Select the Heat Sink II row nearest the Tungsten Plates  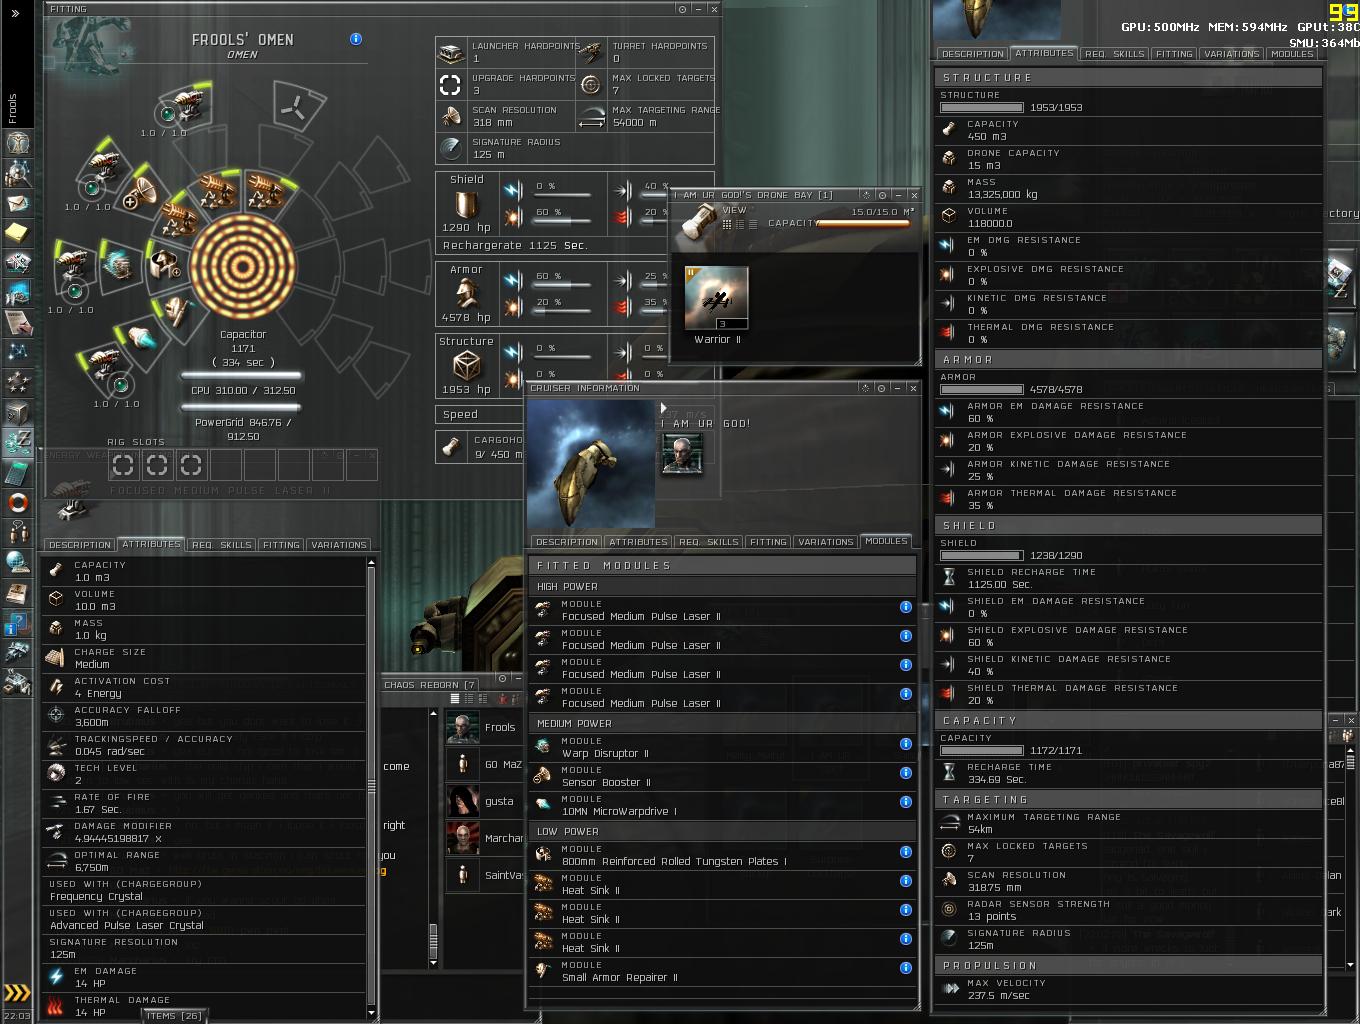click(x=722, y=884)
